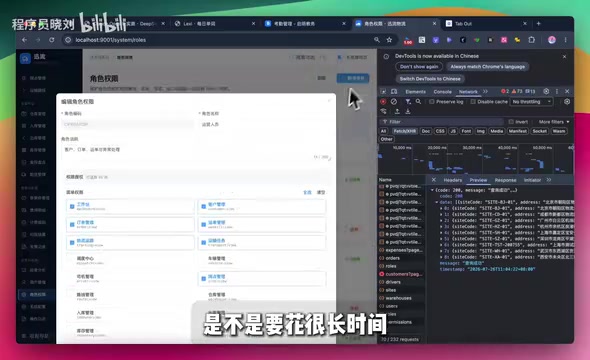Viewport: 590px width, 360px height.
Task: Click Switch DevTools to Chinese
Action: 430,79
